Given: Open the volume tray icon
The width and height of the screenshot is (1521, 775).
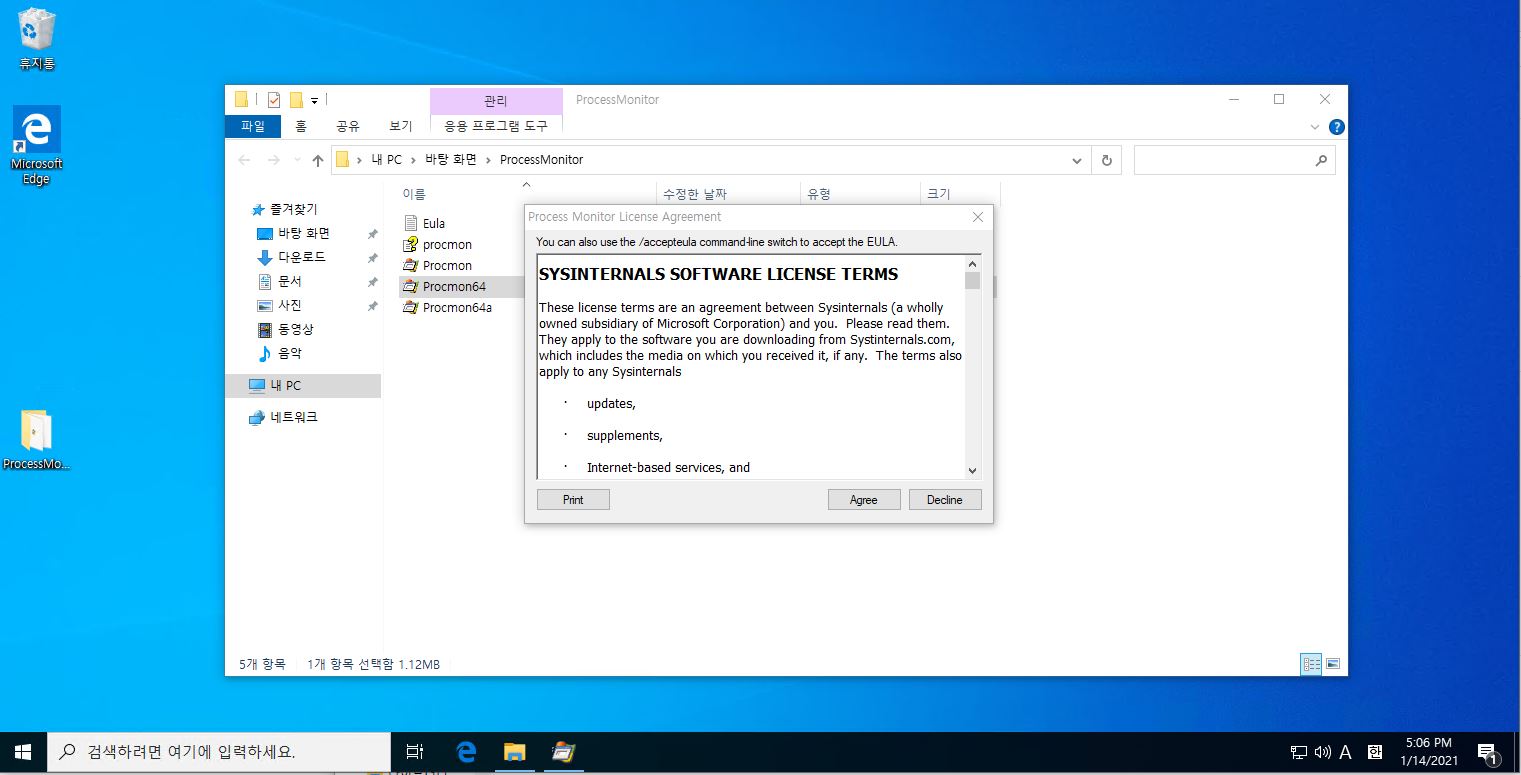Looking at the screenshot, I should tap(1323, 752).
